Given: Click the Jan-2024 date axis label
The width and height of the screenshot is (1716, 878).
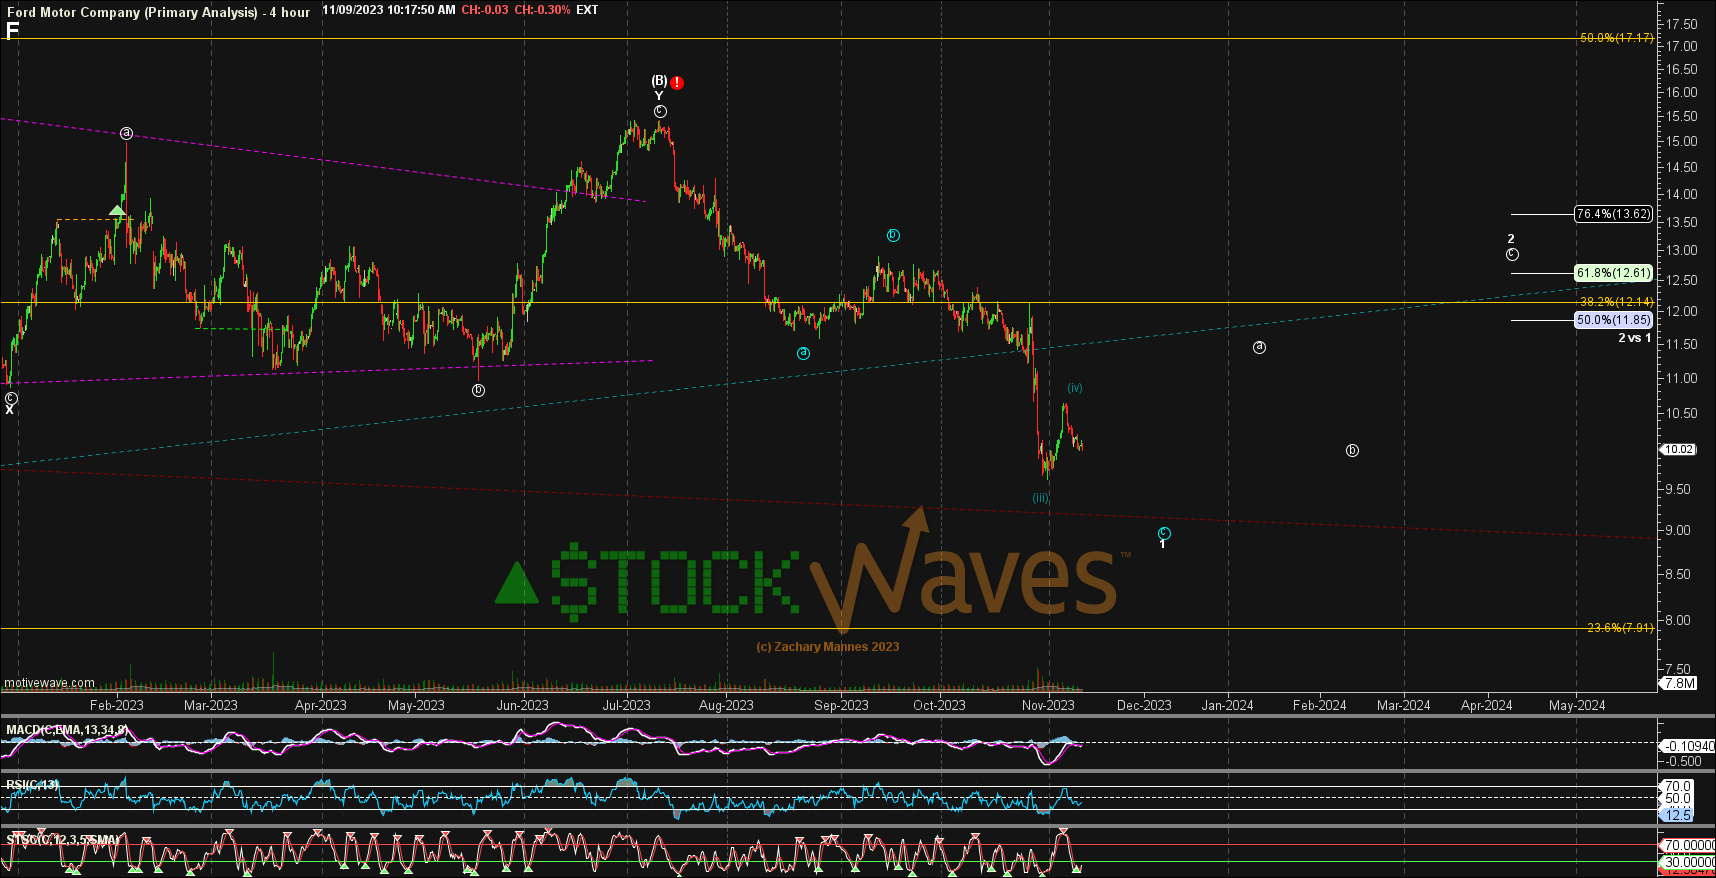Looking at the screenshot, I should [x=1227, y=705].
